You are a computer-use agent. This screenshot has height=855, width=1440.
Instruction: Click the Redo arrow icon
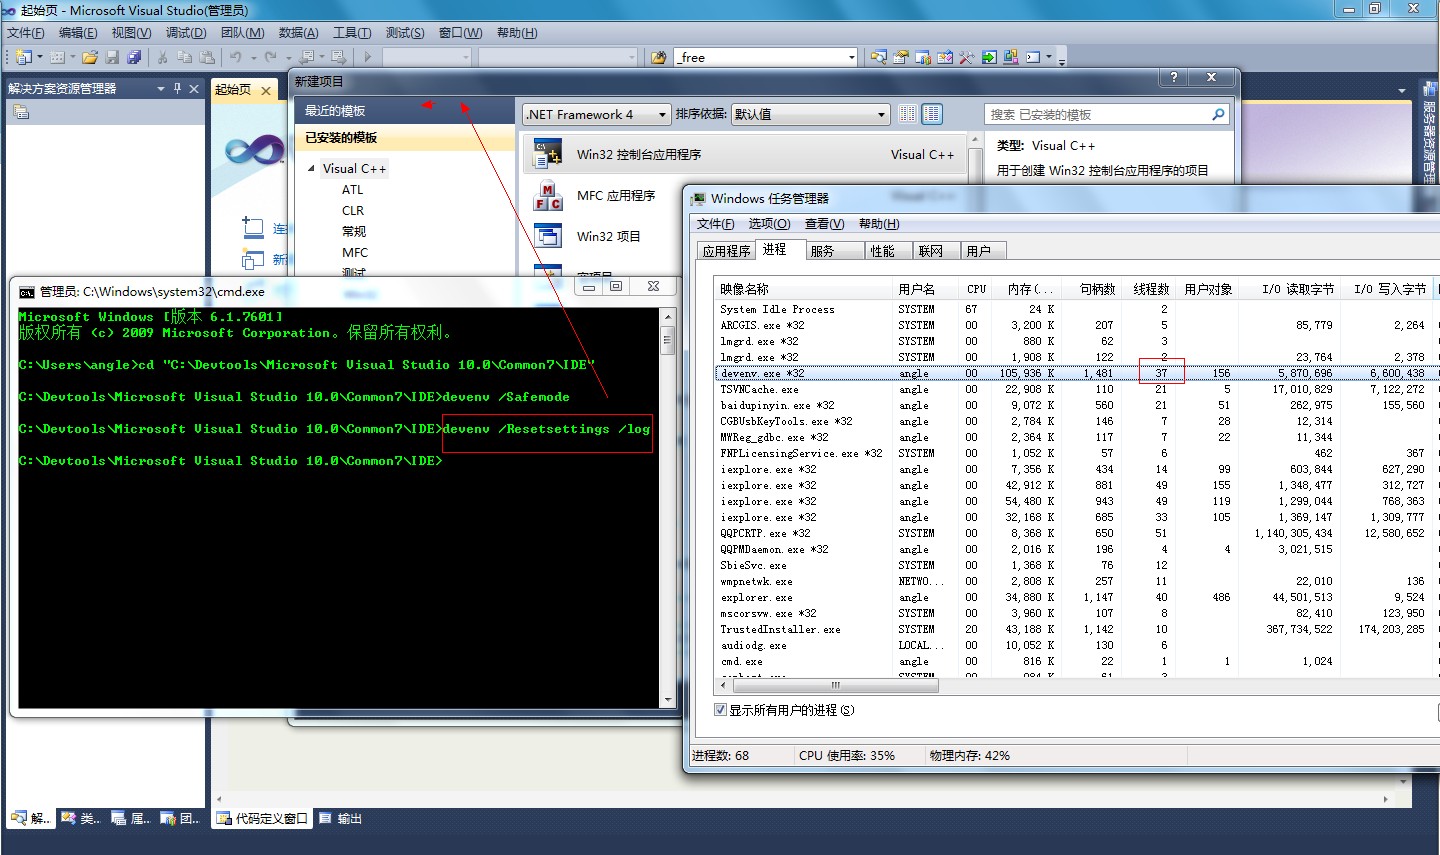(270, 57)
